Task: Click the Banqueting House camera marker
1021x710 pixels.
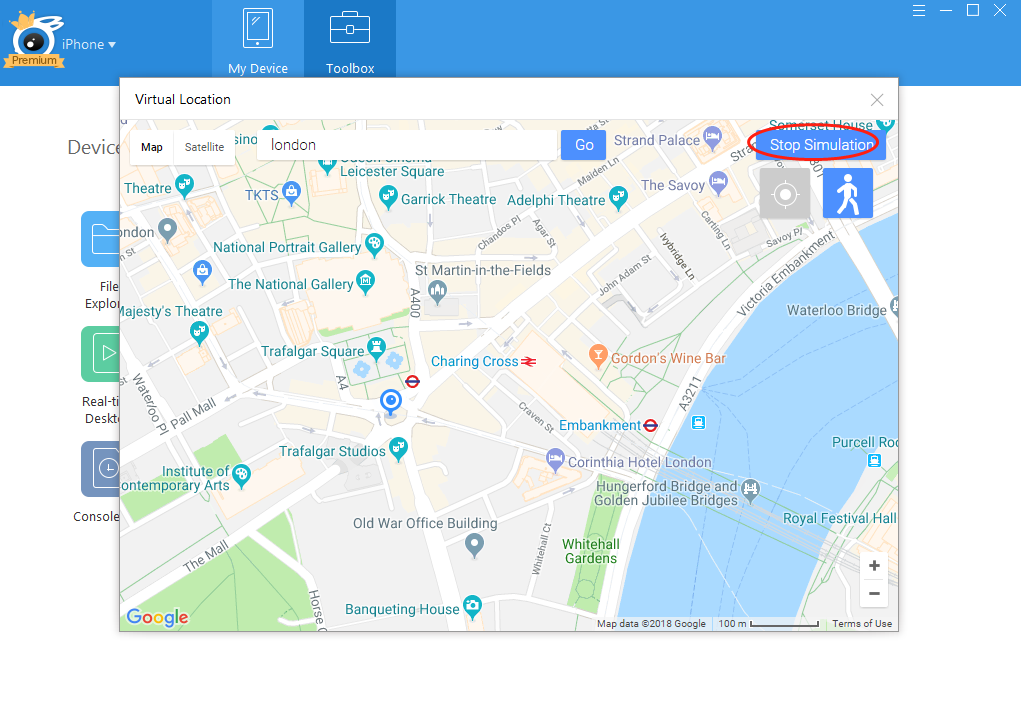Action: tap(472, 606)
